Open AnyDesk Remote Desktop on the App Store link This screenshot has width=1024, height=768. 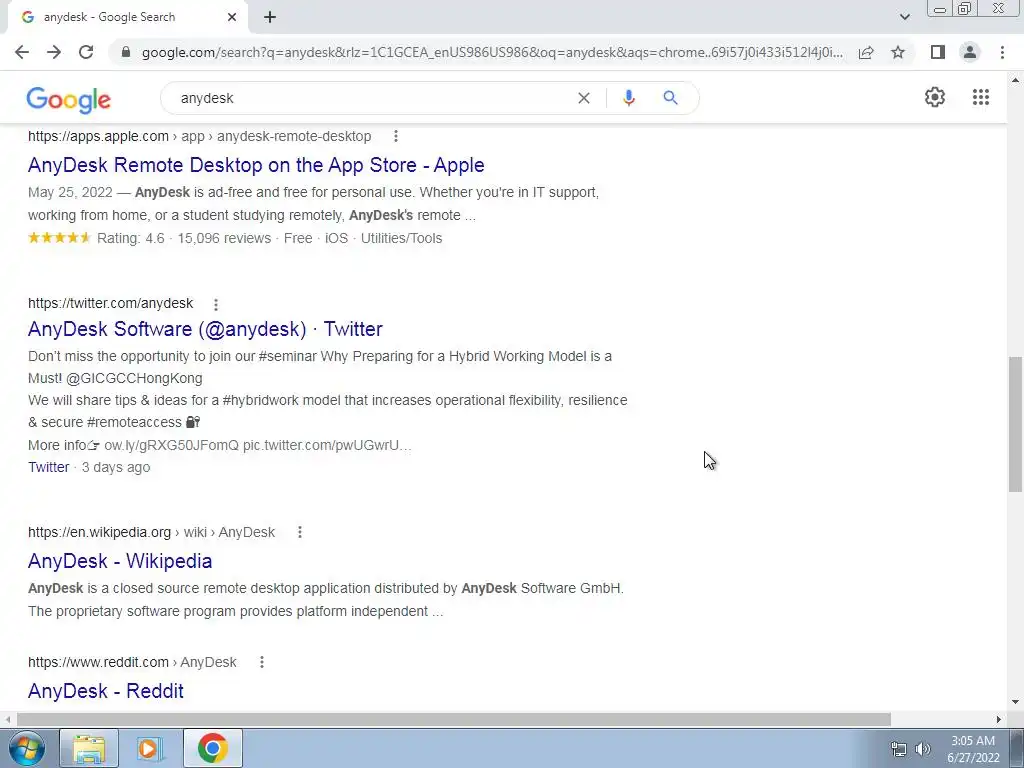point(256,165)
